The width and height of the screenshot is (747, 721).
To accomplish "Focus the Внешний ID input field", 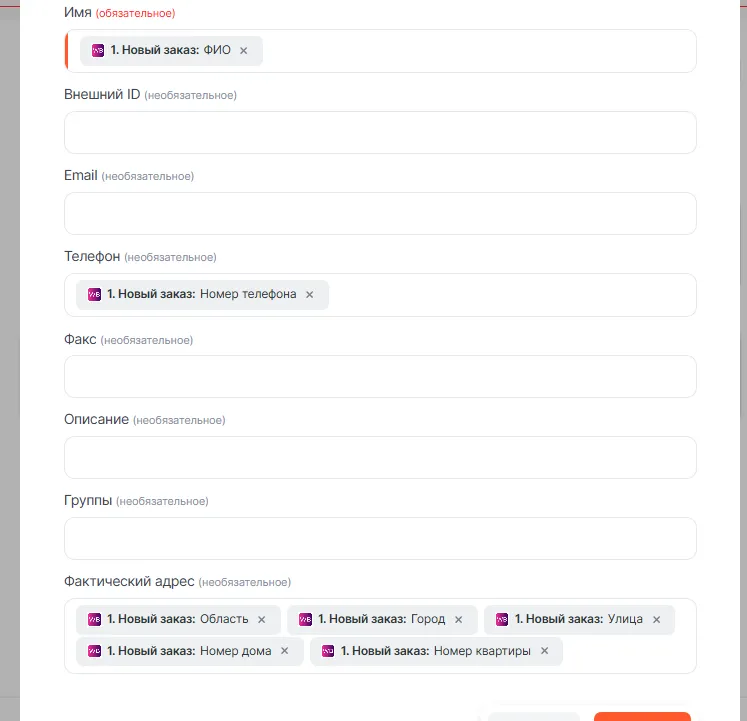I will 380,132.
